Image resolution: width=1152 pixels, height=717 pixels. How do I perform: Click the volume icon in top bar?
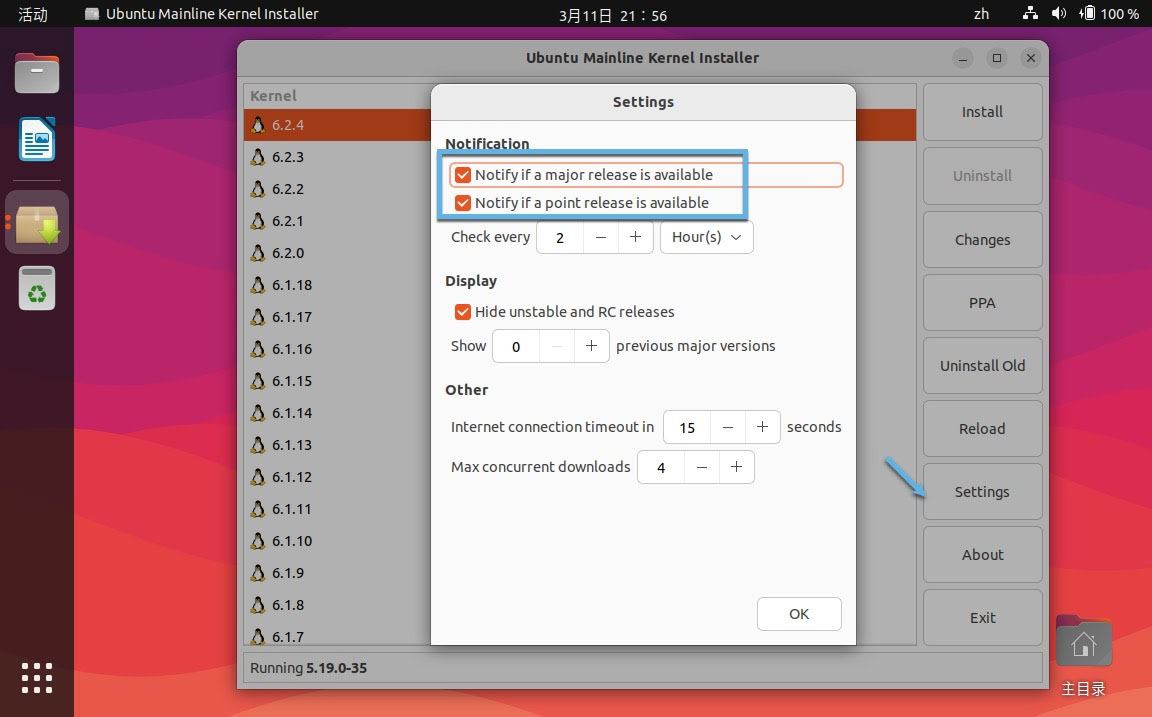click(1059, 14)
